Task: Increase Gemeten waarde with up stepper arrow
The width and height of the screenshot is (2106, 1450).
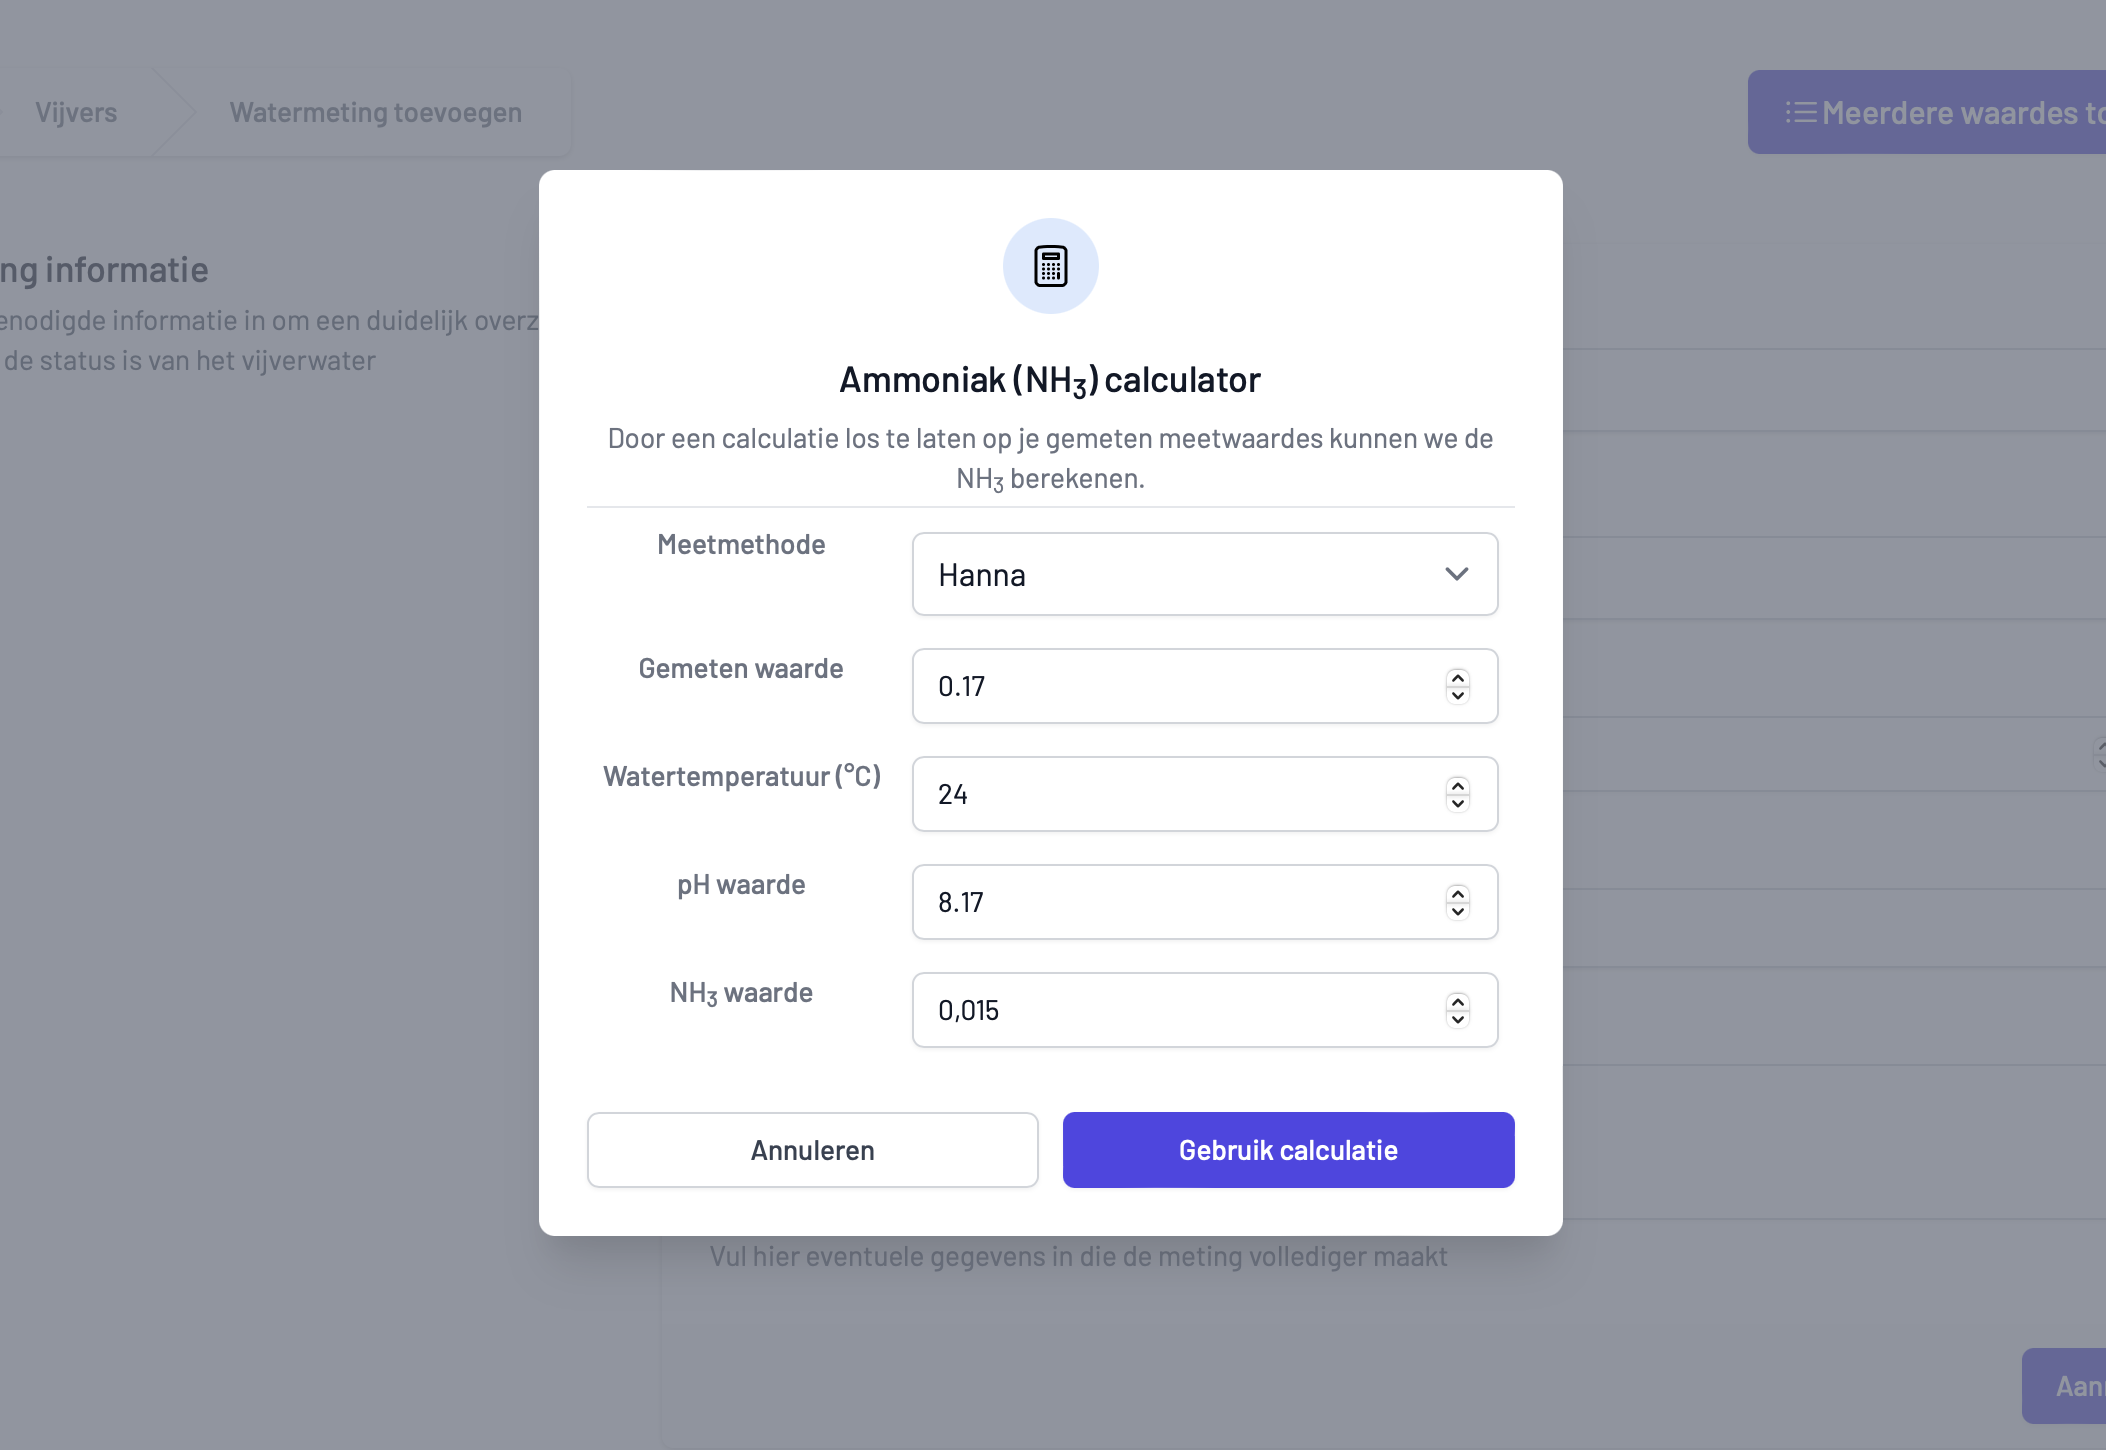Action: pyautogui.click(x=1458, y=678)
